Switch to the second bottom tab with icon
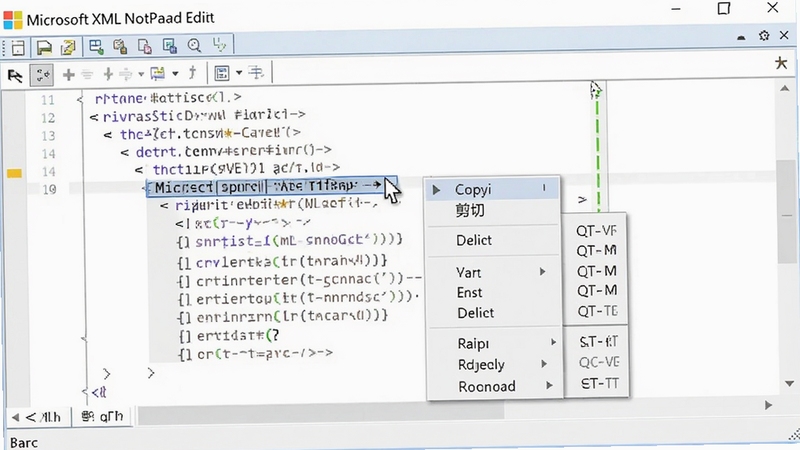Image resolution: width=800 pixels, height=450 pixels. (x=102, y=417)
